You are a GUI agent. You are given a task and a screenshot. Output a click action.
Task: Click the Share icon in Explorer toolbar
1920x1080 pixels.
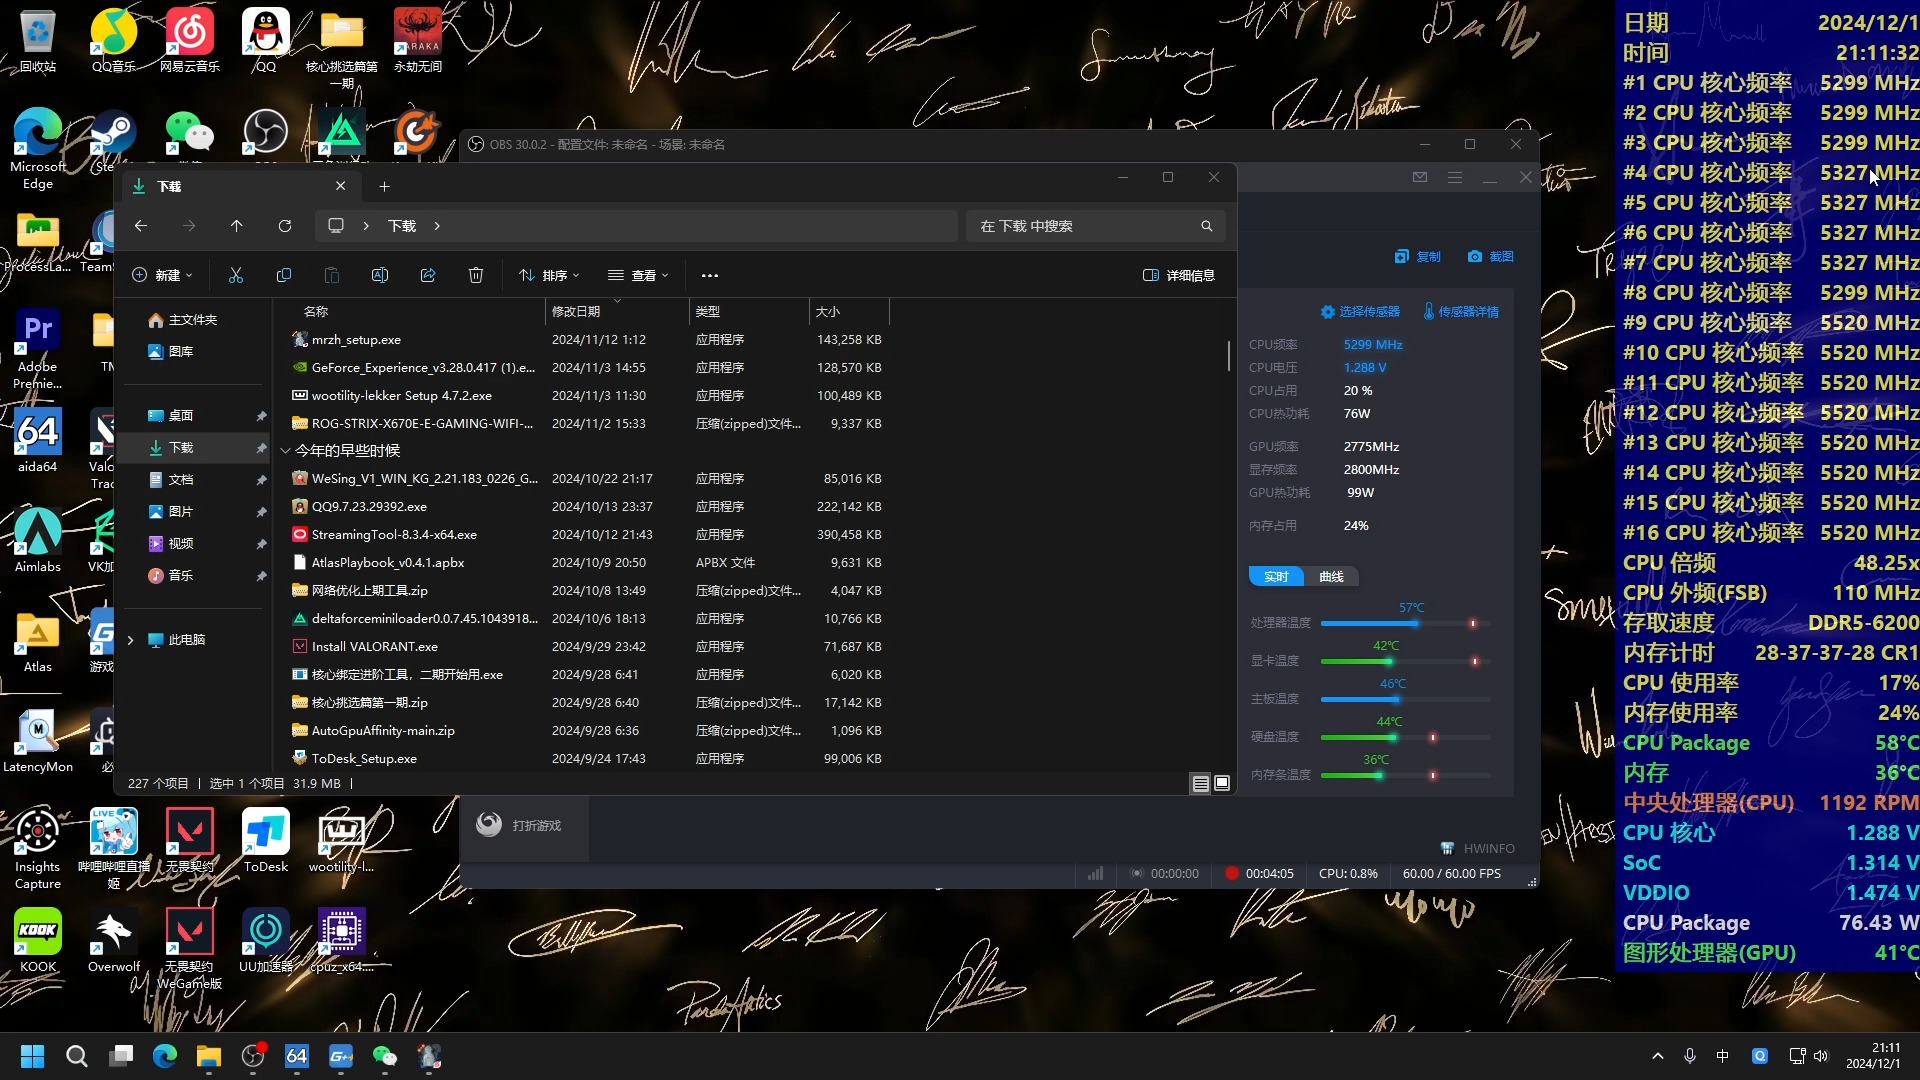pos(428,275)
